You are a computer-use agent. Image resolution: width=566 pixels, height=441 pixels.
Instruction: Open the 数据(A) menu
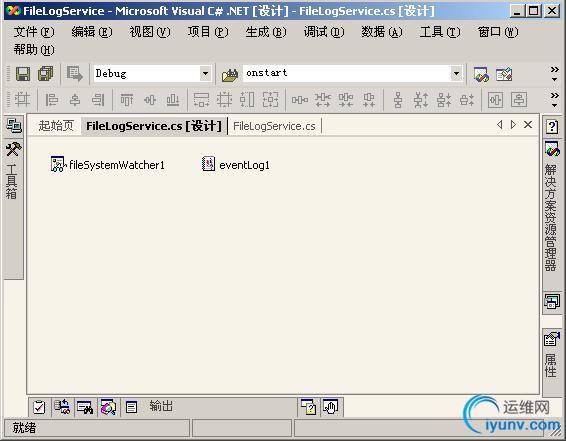pyautogui.click(x=382, y=32)
